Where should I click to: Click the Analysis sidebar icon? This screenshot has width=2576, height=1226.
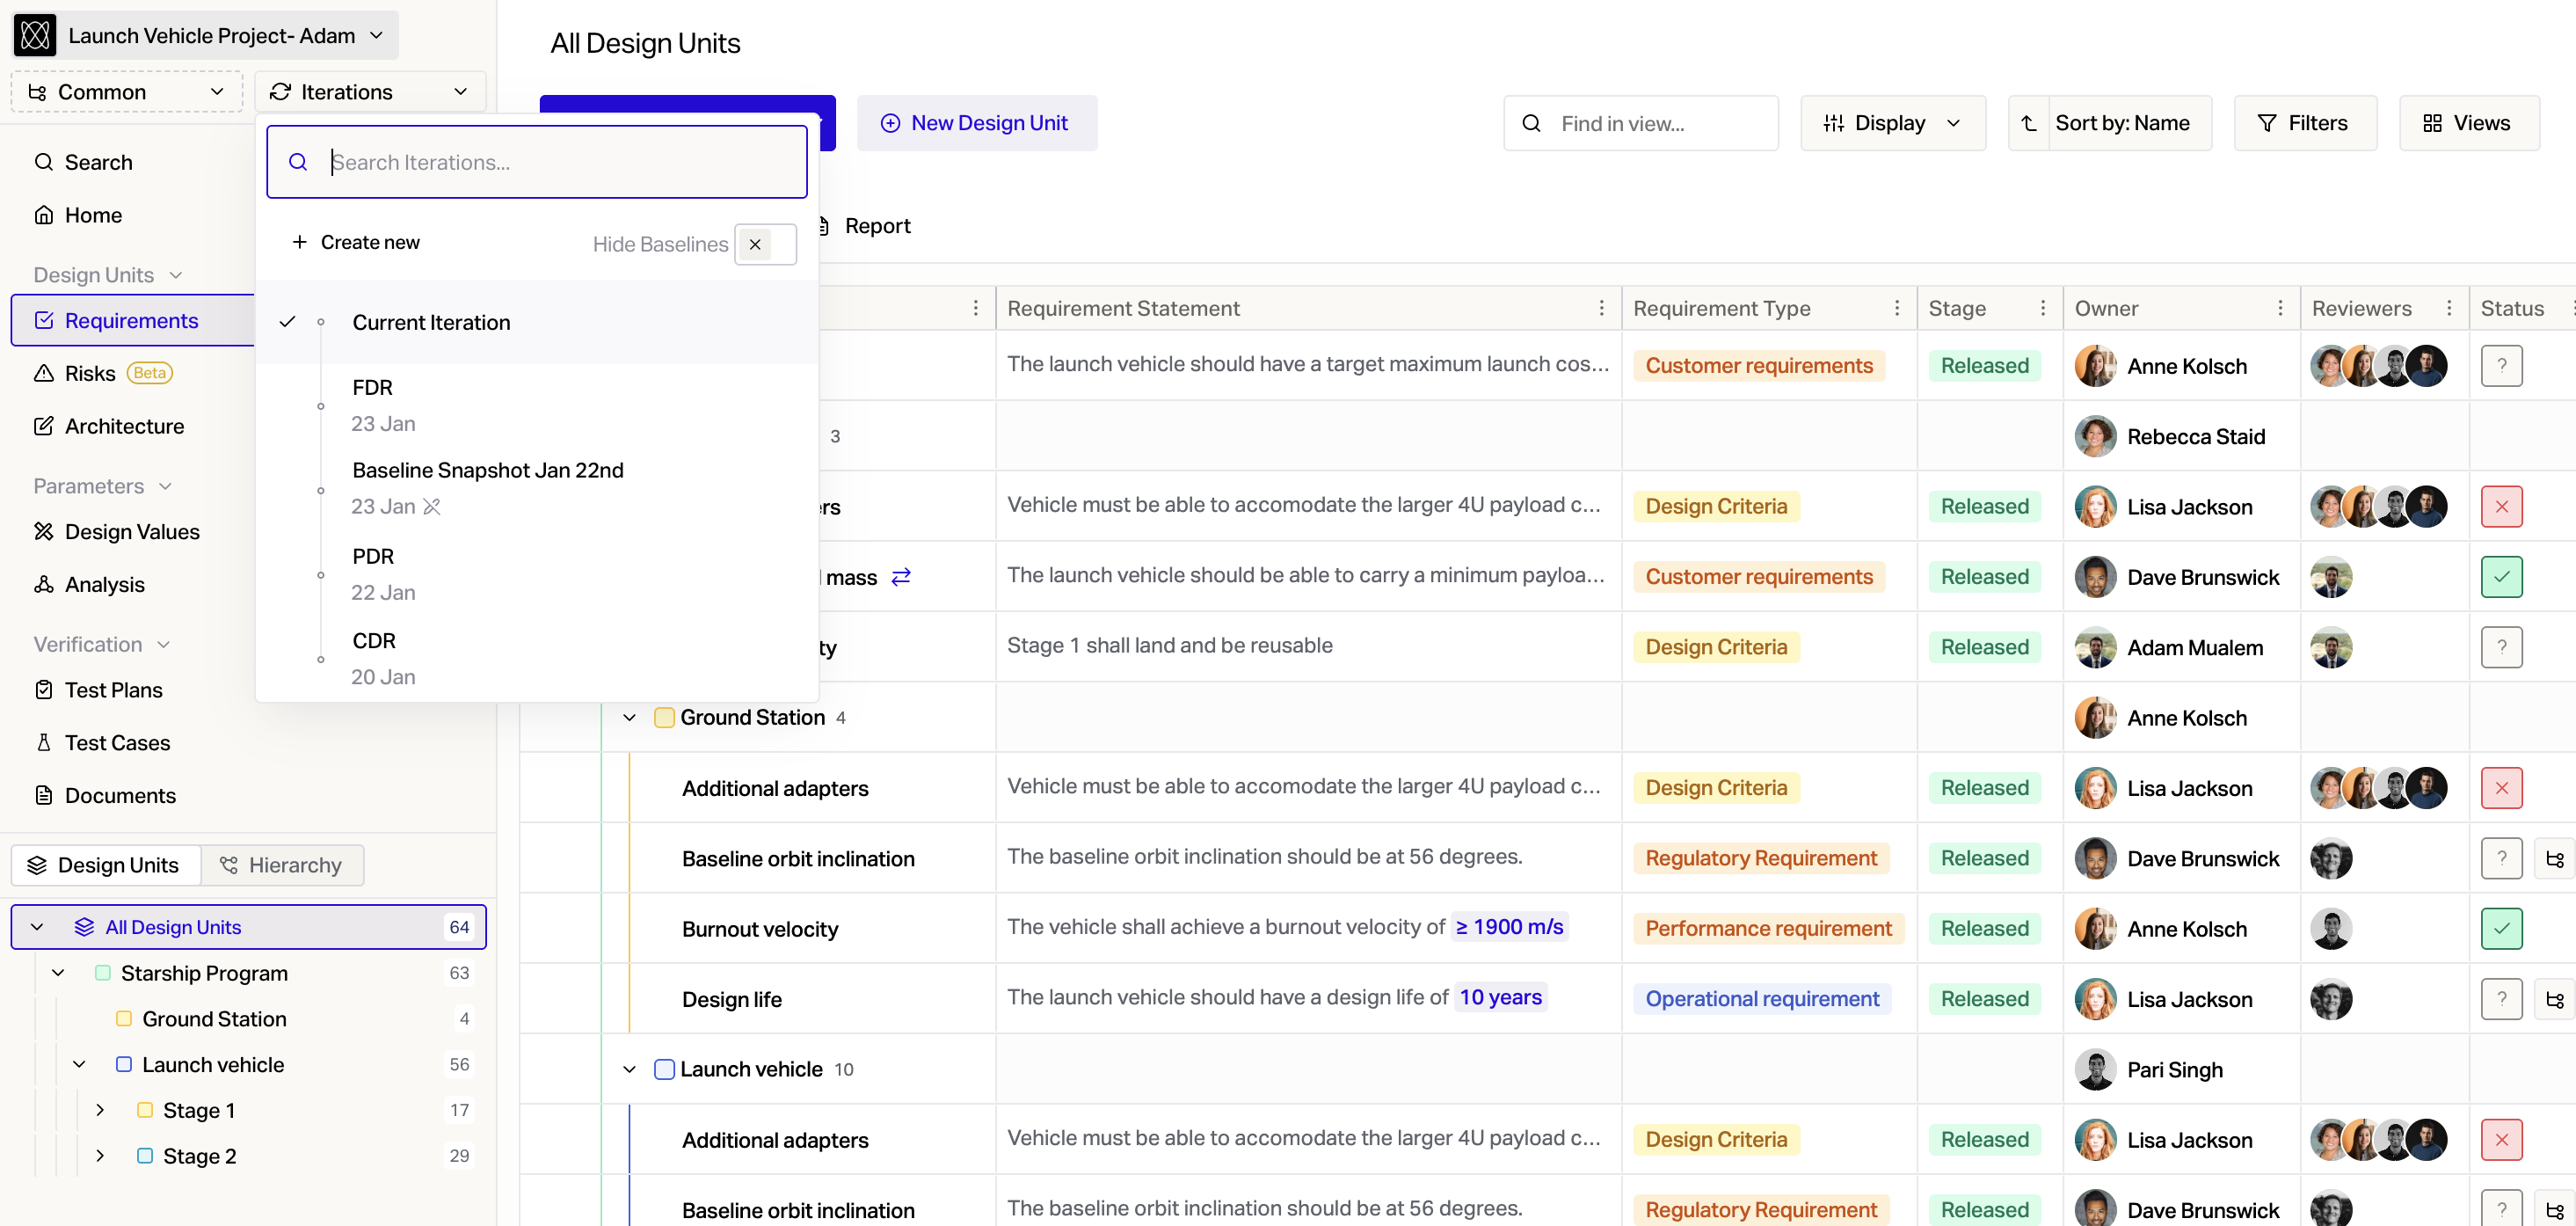click(x=43, y=584)
